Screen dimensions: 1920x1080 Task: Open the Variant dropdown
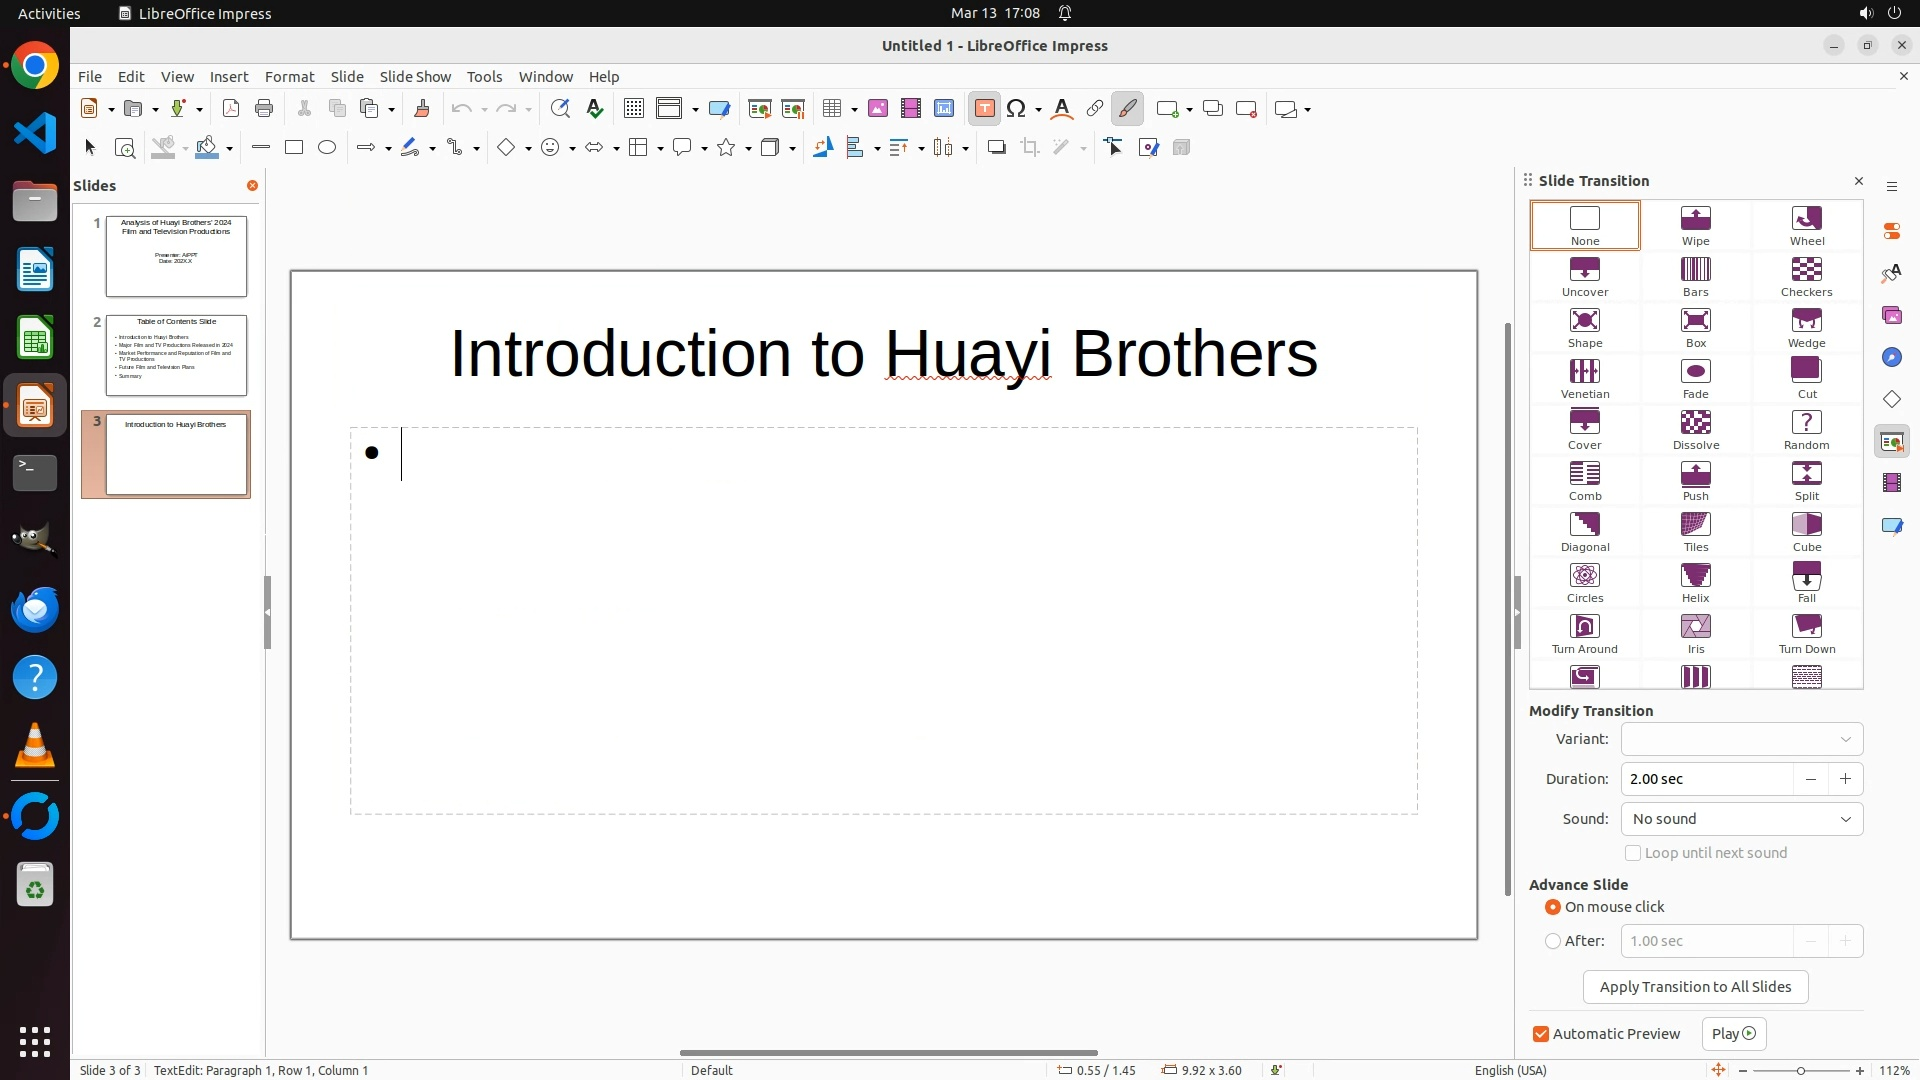pos(1741,739)
